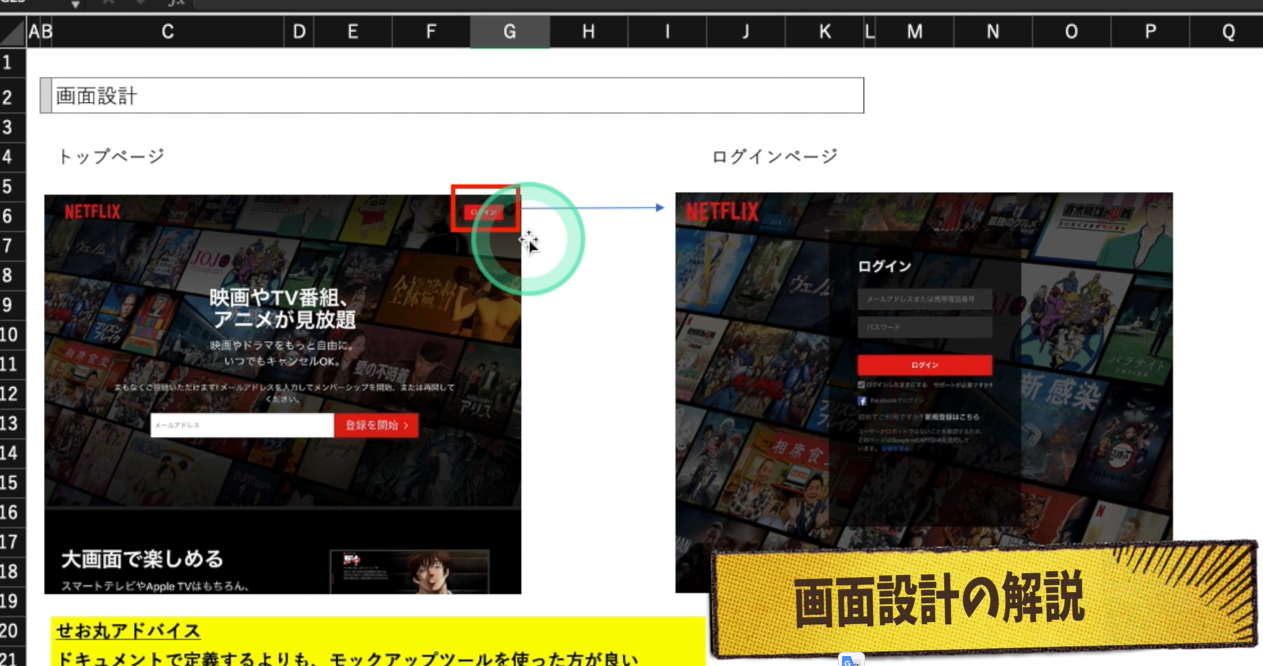The width and height of the screenshot is (1263, 666).
Task: Click the Select All corner triangle
Action: [13, 33]
